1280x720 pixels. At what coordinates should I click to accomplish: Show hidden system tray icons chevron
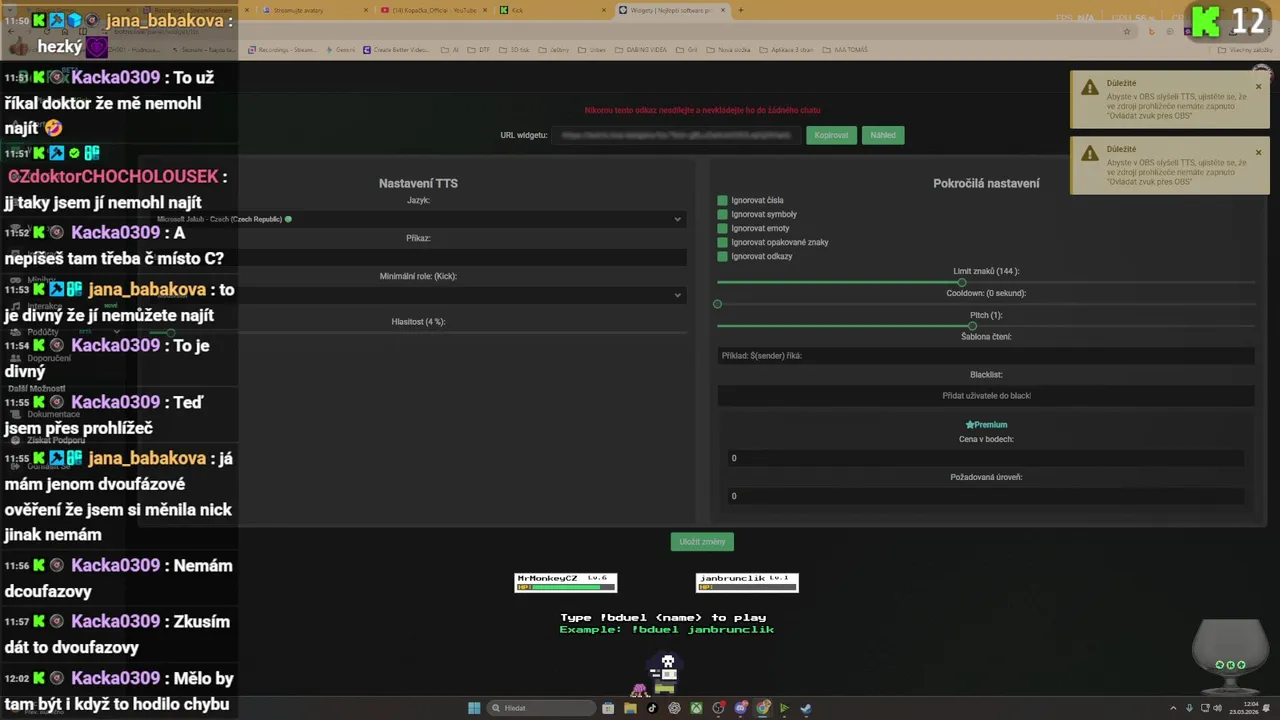coord(1174,708)
